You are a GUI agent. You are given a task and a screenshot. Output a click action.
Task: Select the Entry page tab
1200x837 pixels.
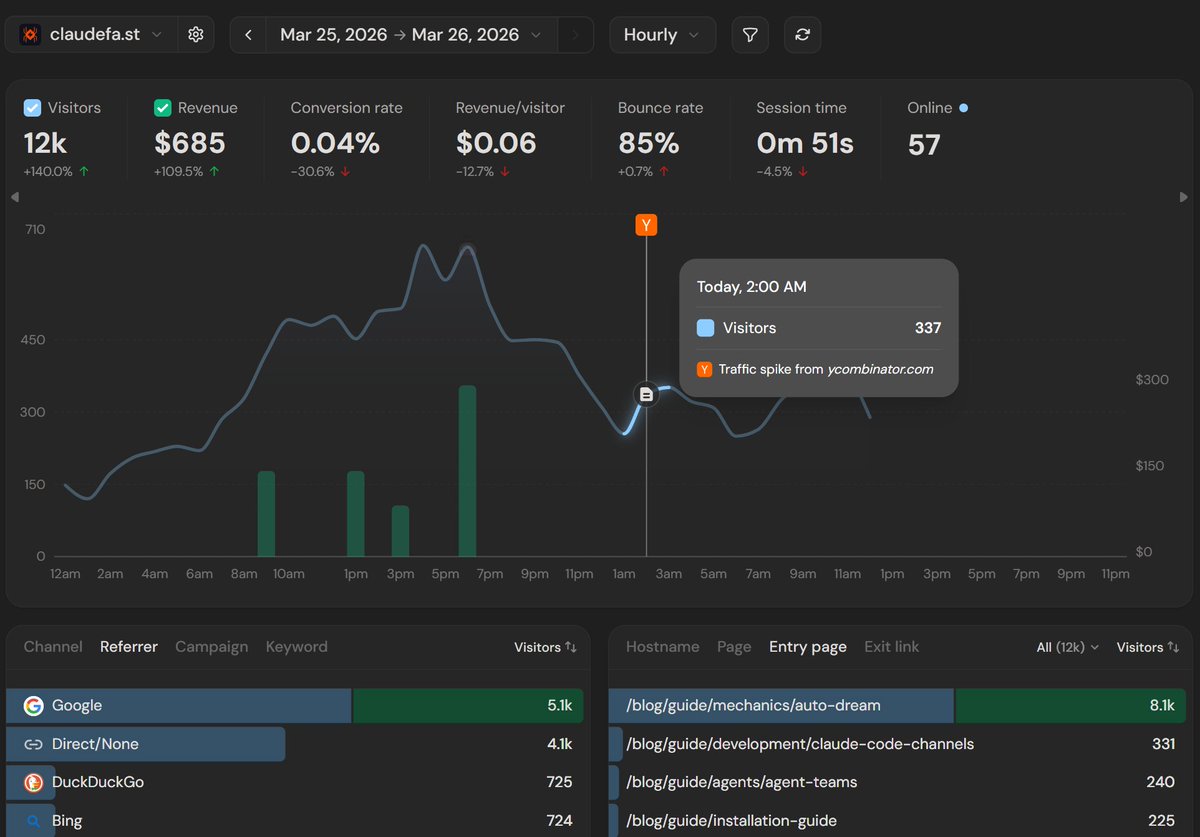click(x=808, y=647)
